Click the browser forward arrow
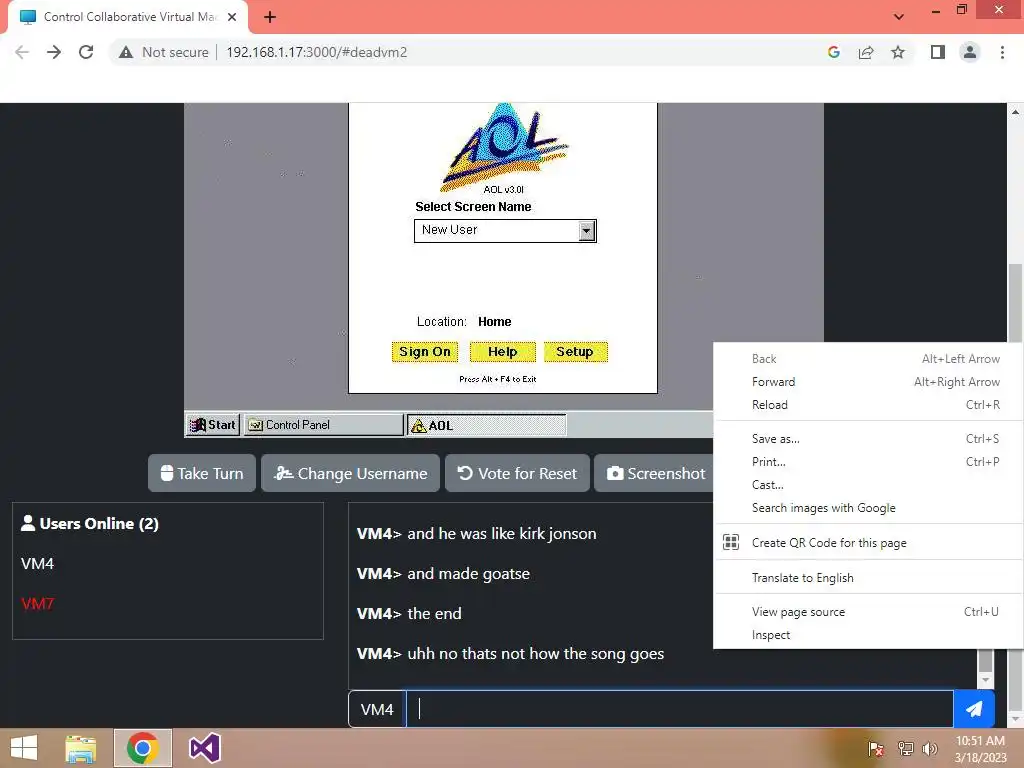Viewport: 1024px width, 768px height. coord(54,52)
